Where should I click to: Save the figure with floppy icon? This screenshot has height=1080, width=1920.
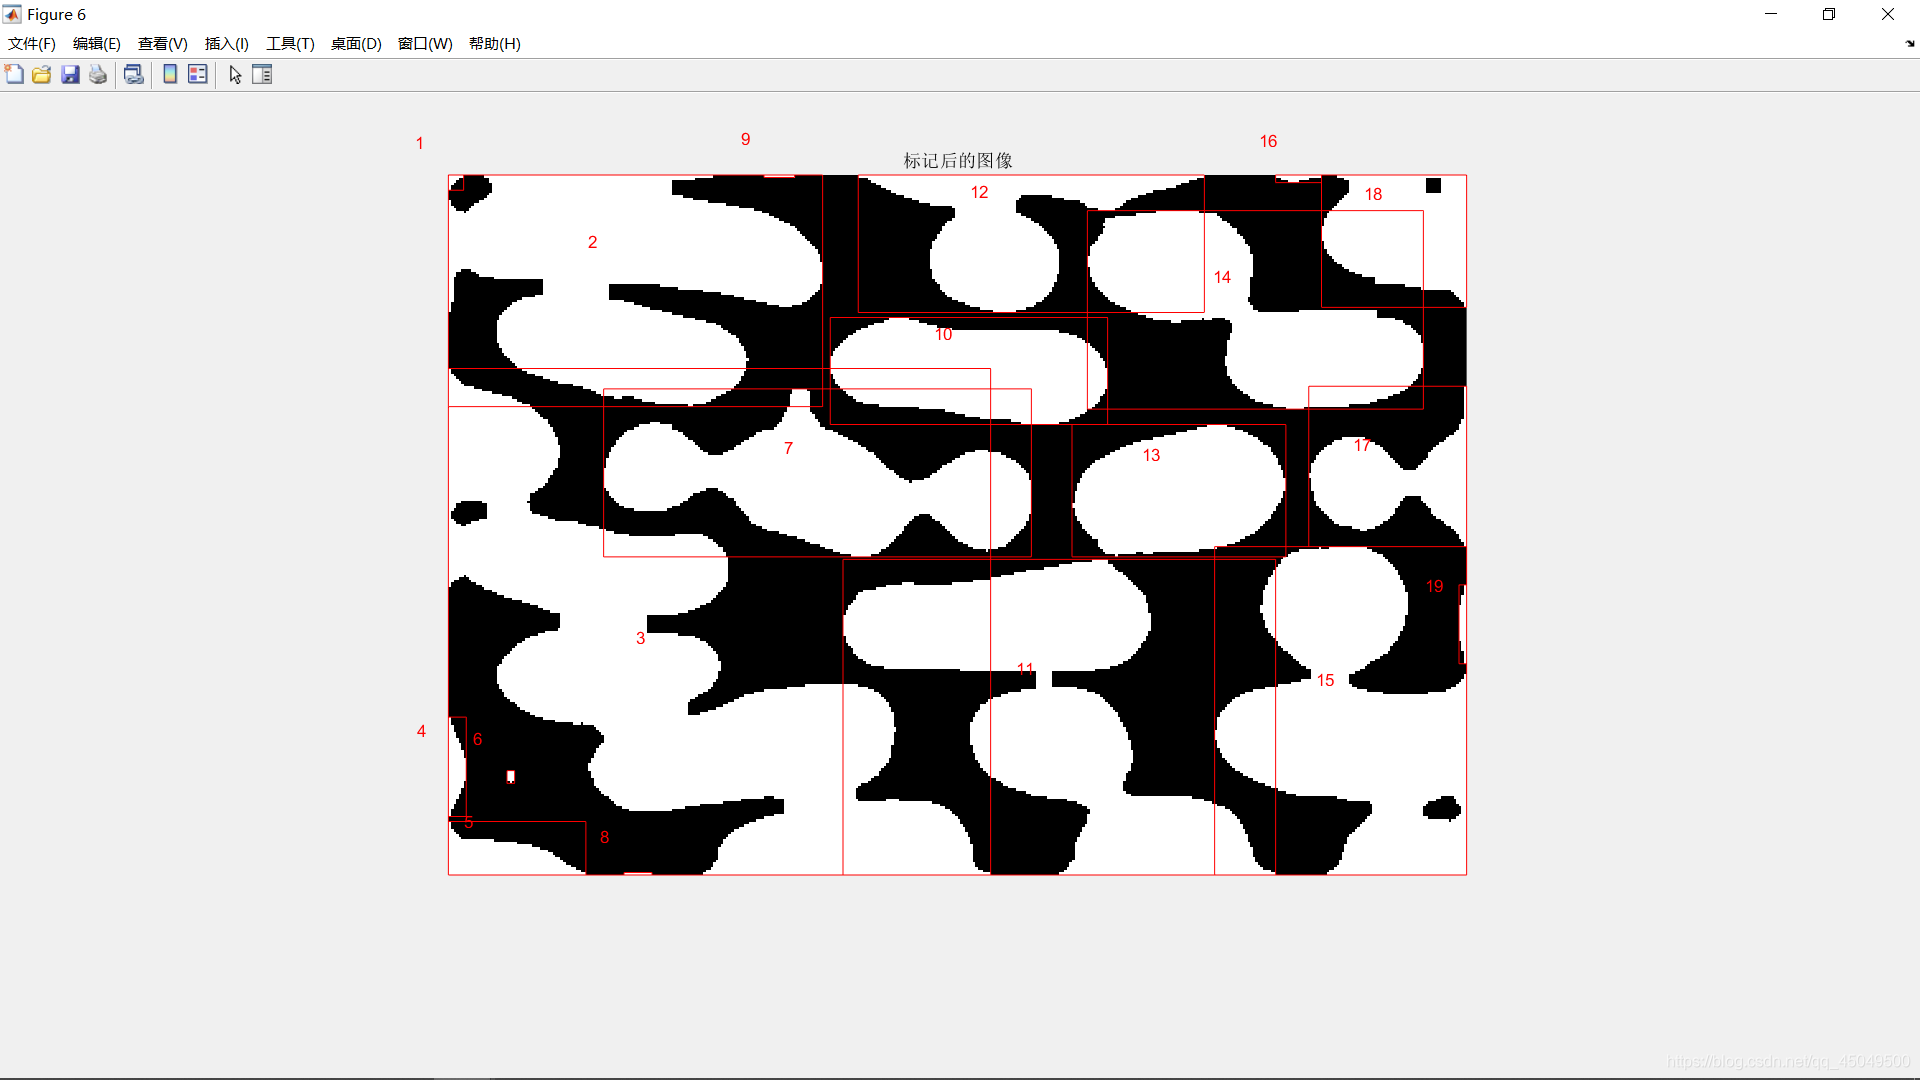click(x=70, y=74)
